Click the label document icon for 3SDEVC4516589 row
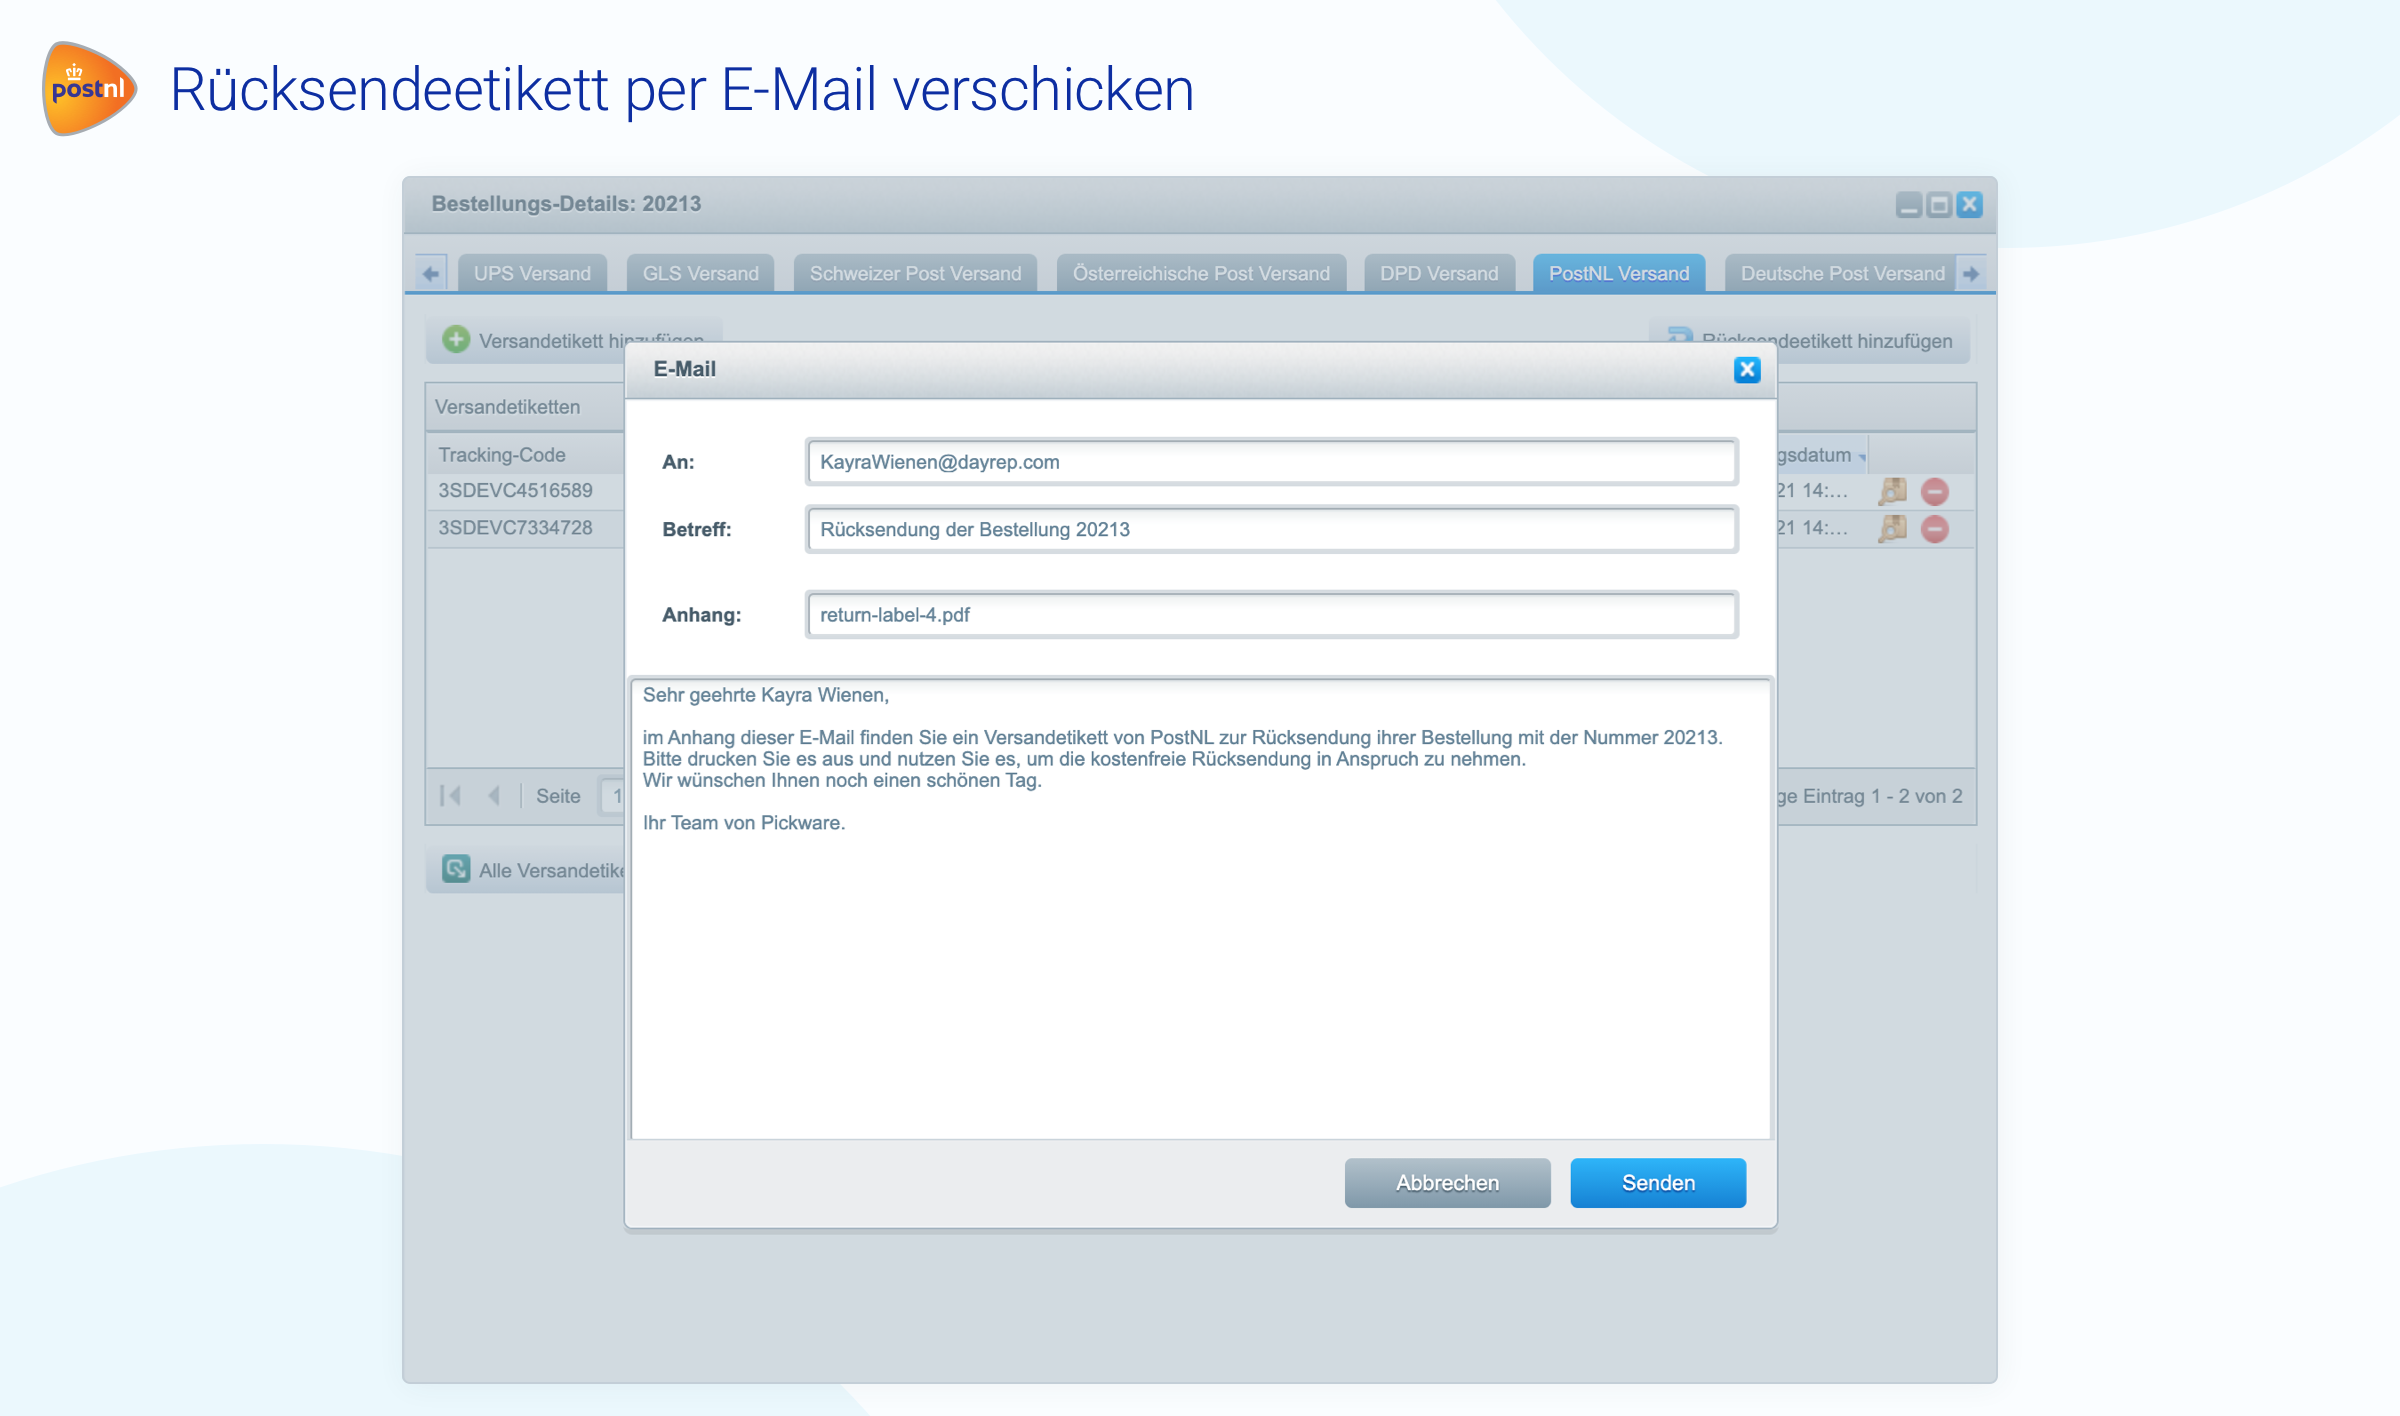Screen dimensions: 2400x1416 point(1892,491)
